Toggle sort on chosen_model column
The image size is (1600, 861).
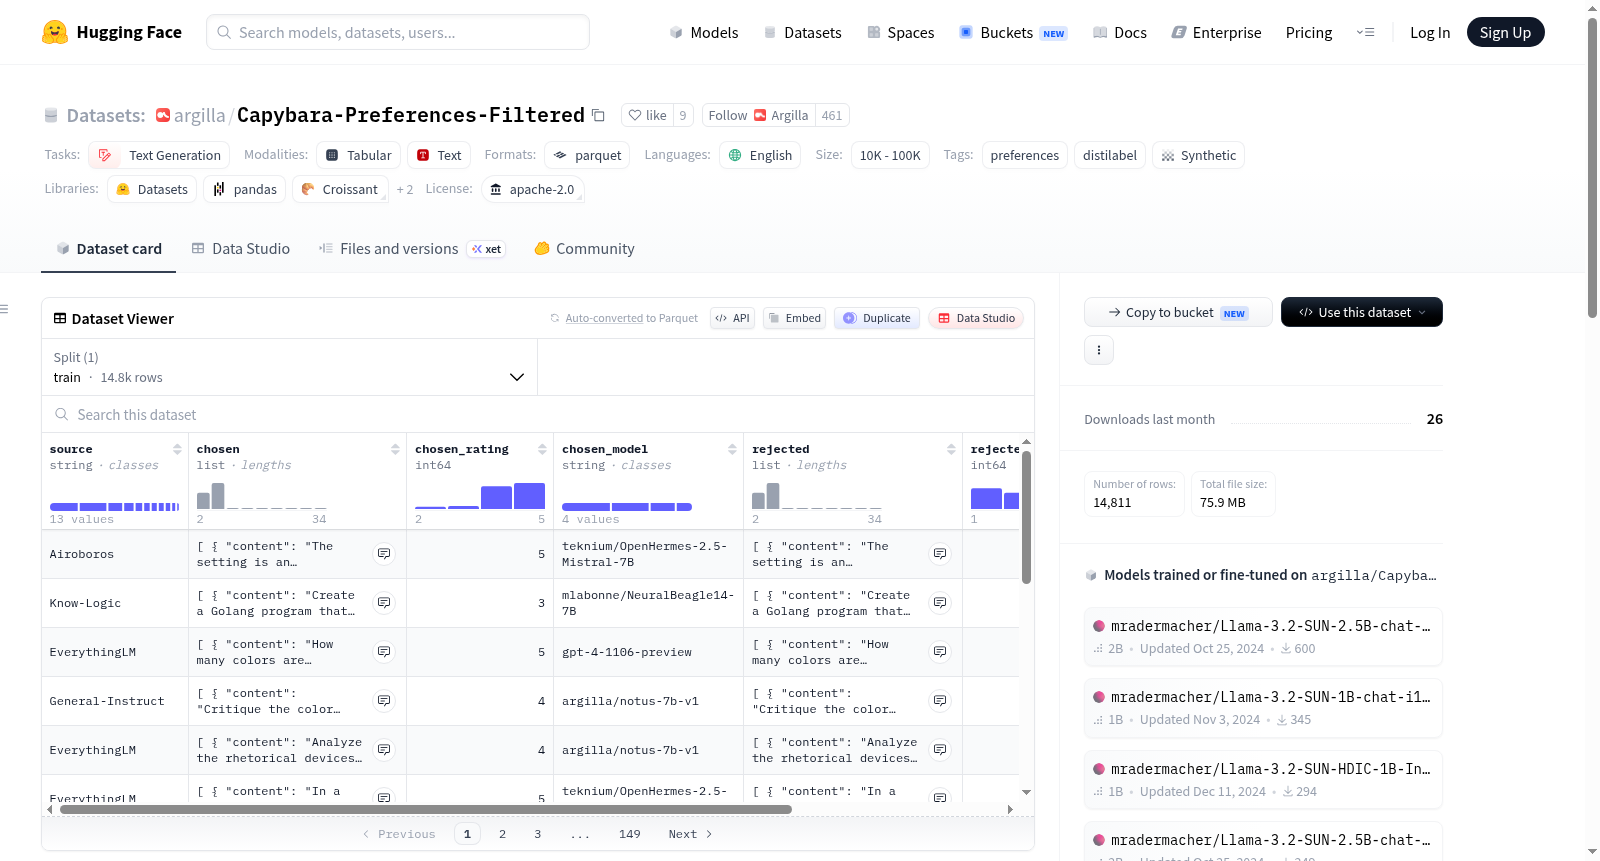click(732, 449)
